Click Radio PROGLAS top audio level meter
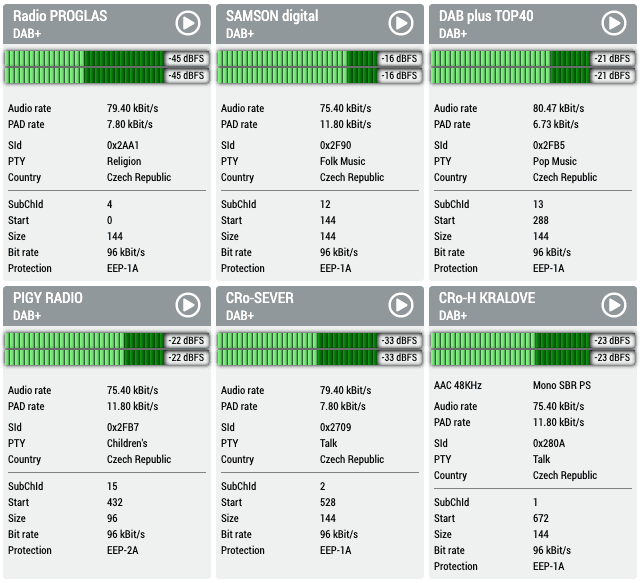The width and height of the screenshot is (641, 583). [107, 58]
